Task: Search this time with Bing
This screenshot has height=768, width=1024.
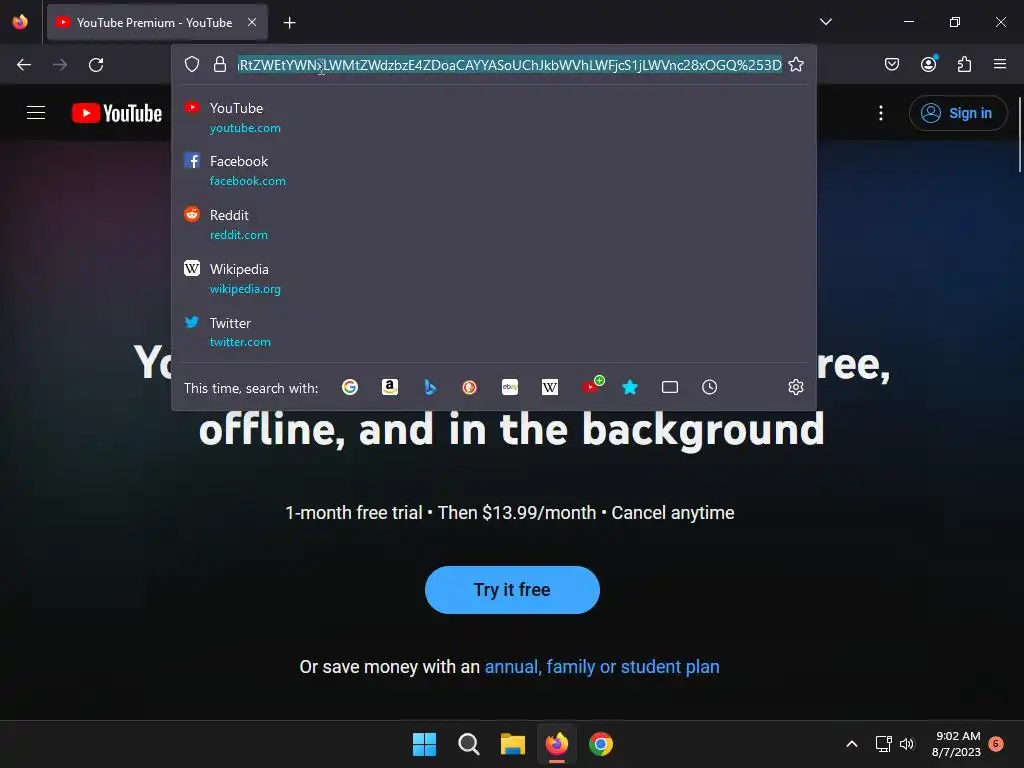Action: 430,387
